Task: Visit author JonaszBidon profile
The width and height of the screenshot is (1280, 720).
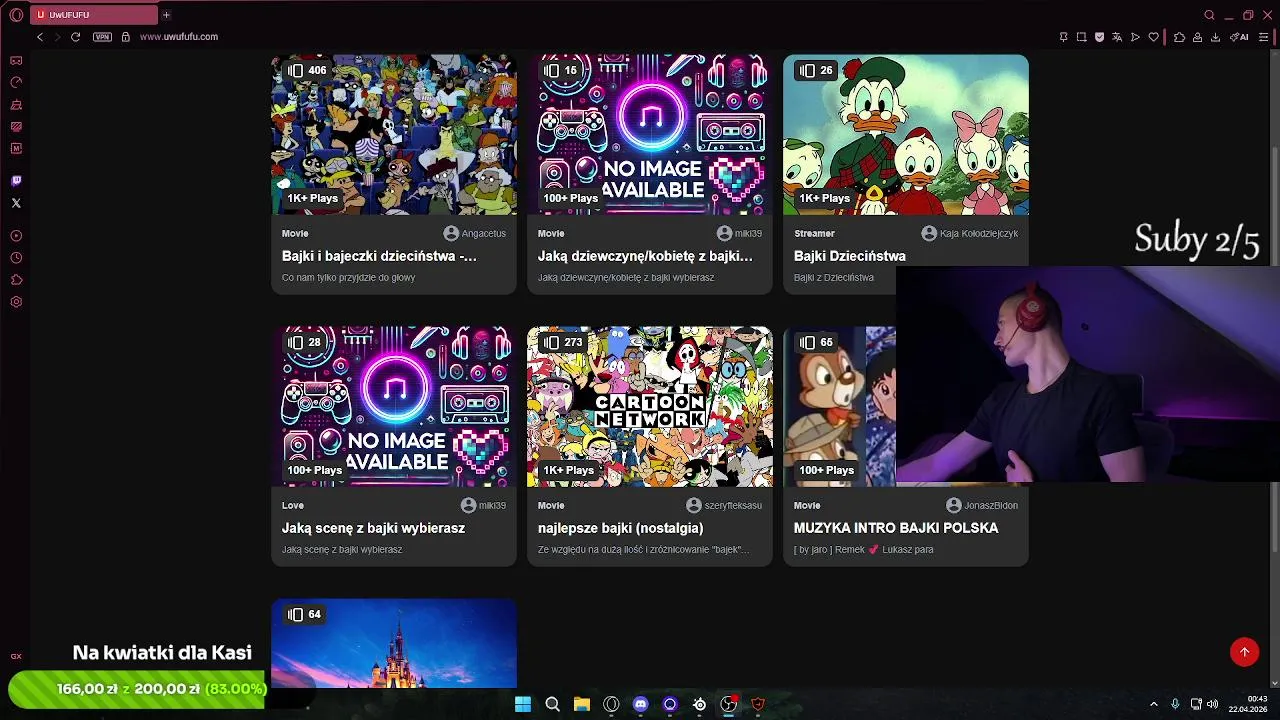Action: coord(982,505)
